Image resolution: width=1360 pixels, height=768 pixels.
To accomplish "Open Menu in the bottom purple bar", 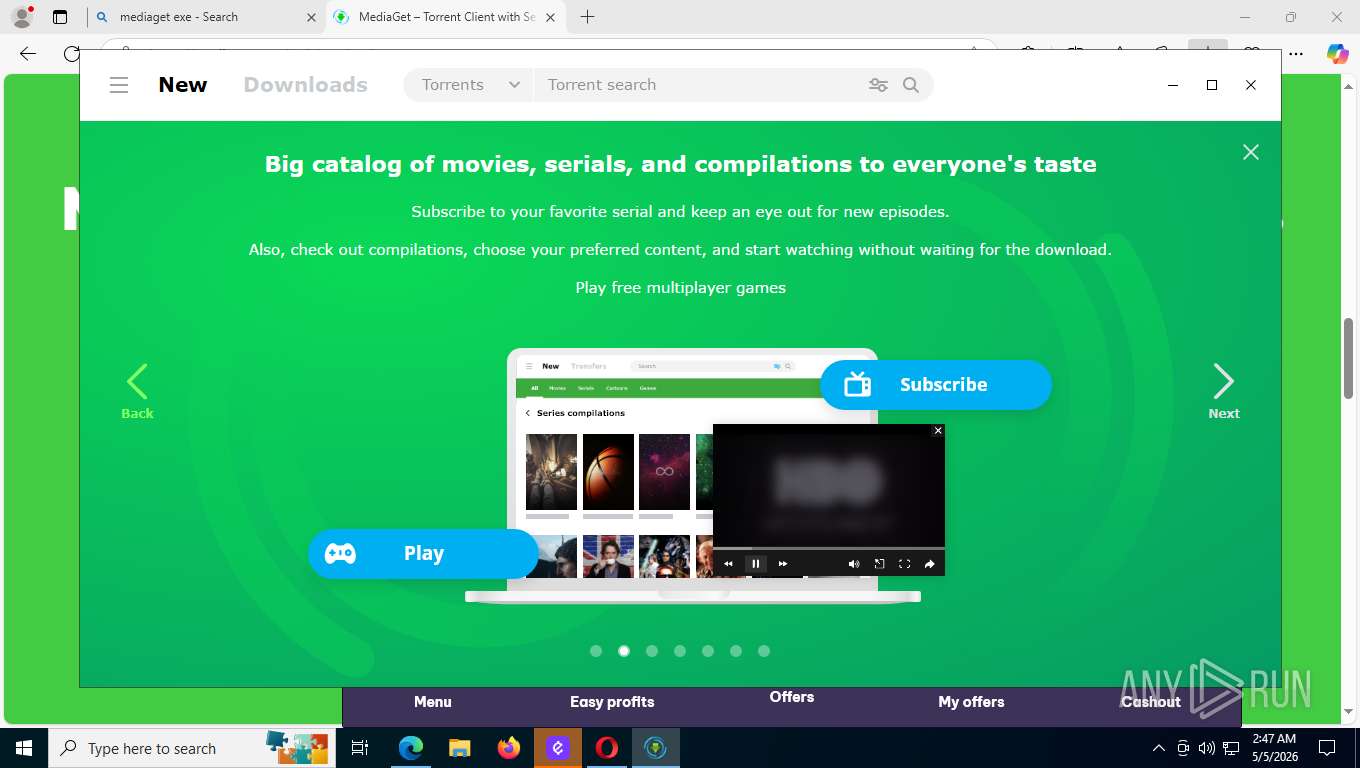I will (433, 702).
